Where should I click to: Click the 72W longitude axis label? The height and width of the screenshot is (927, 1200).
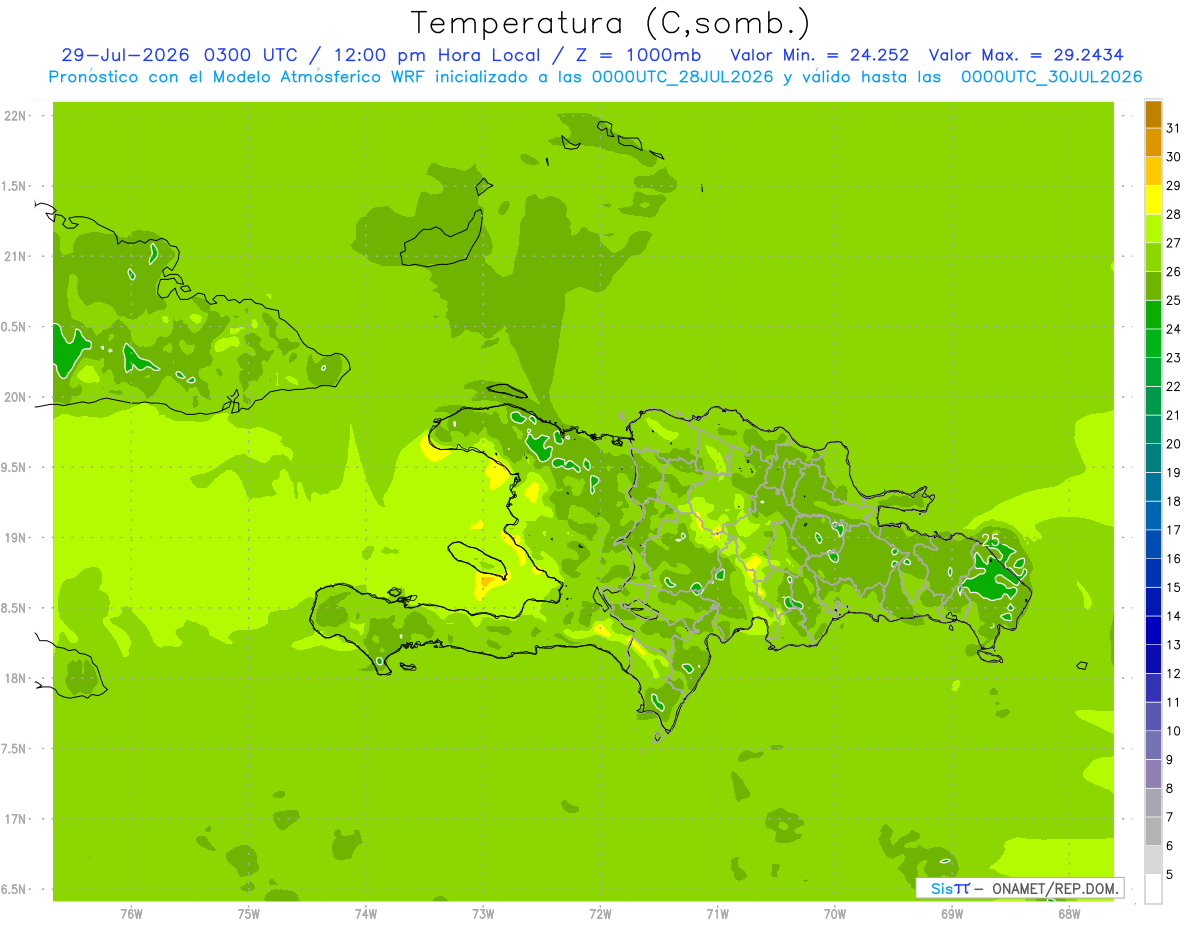(600, 914)
